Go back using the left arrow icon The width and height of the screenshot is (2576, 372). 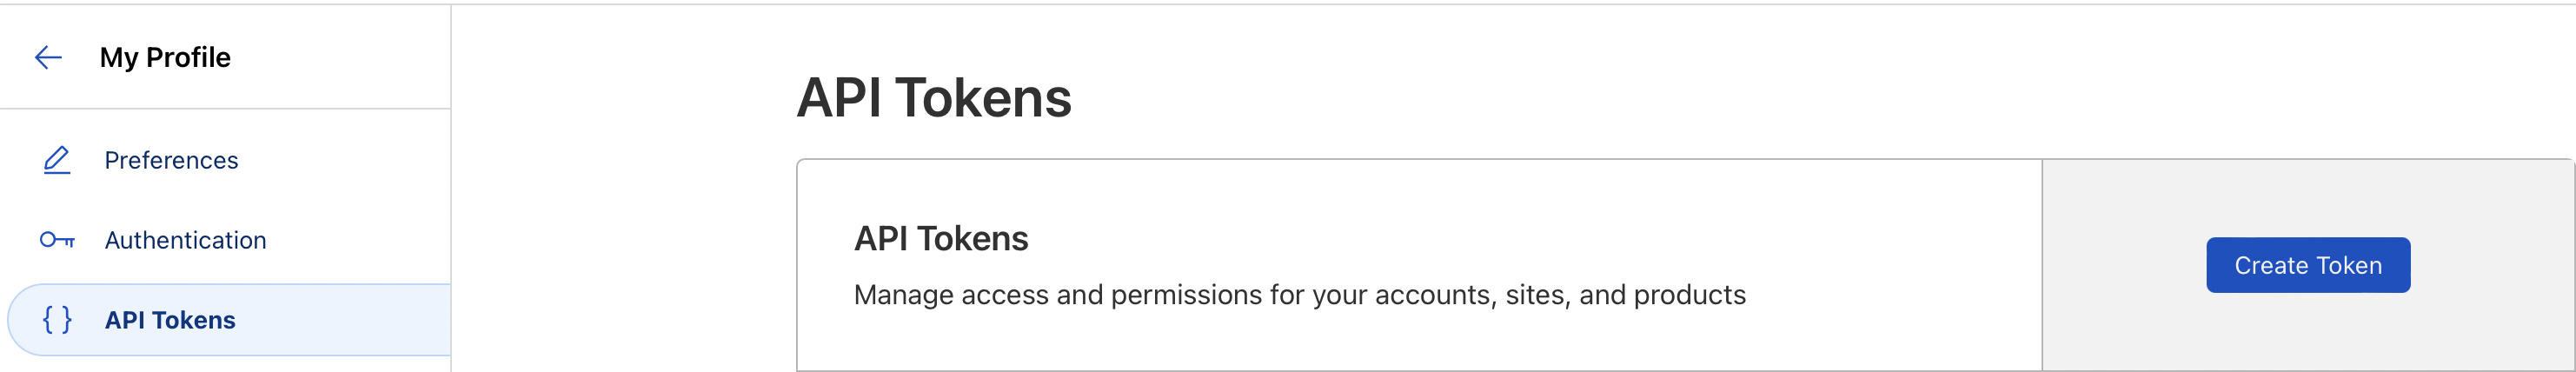[48, 57]
